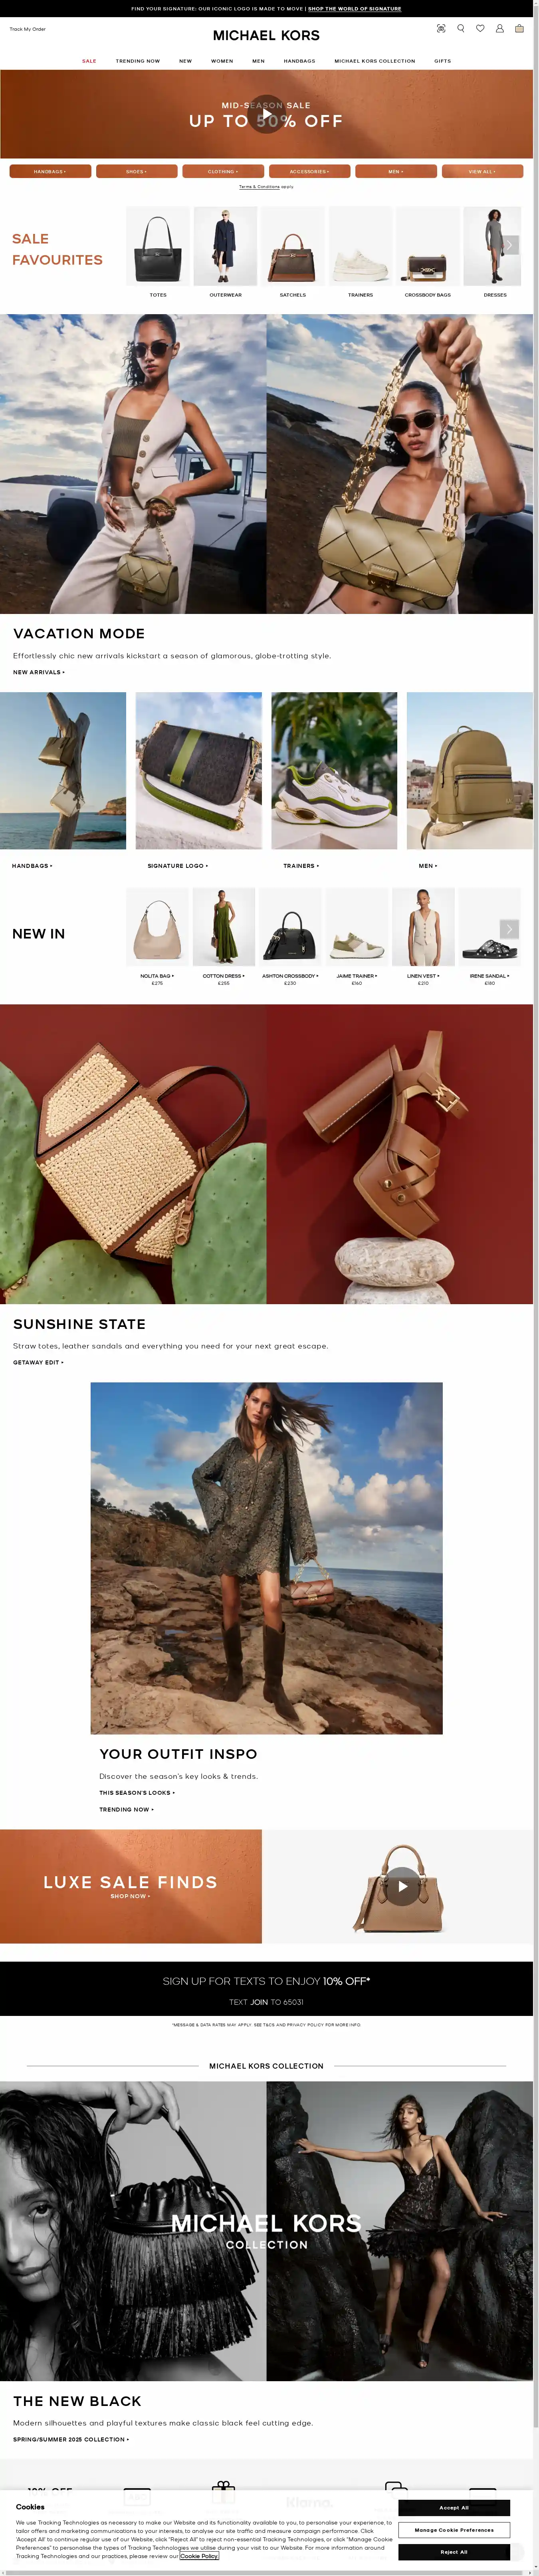539x2576 pixels.
Task: Open the visual camera search icon
Action: click(441, 28)
